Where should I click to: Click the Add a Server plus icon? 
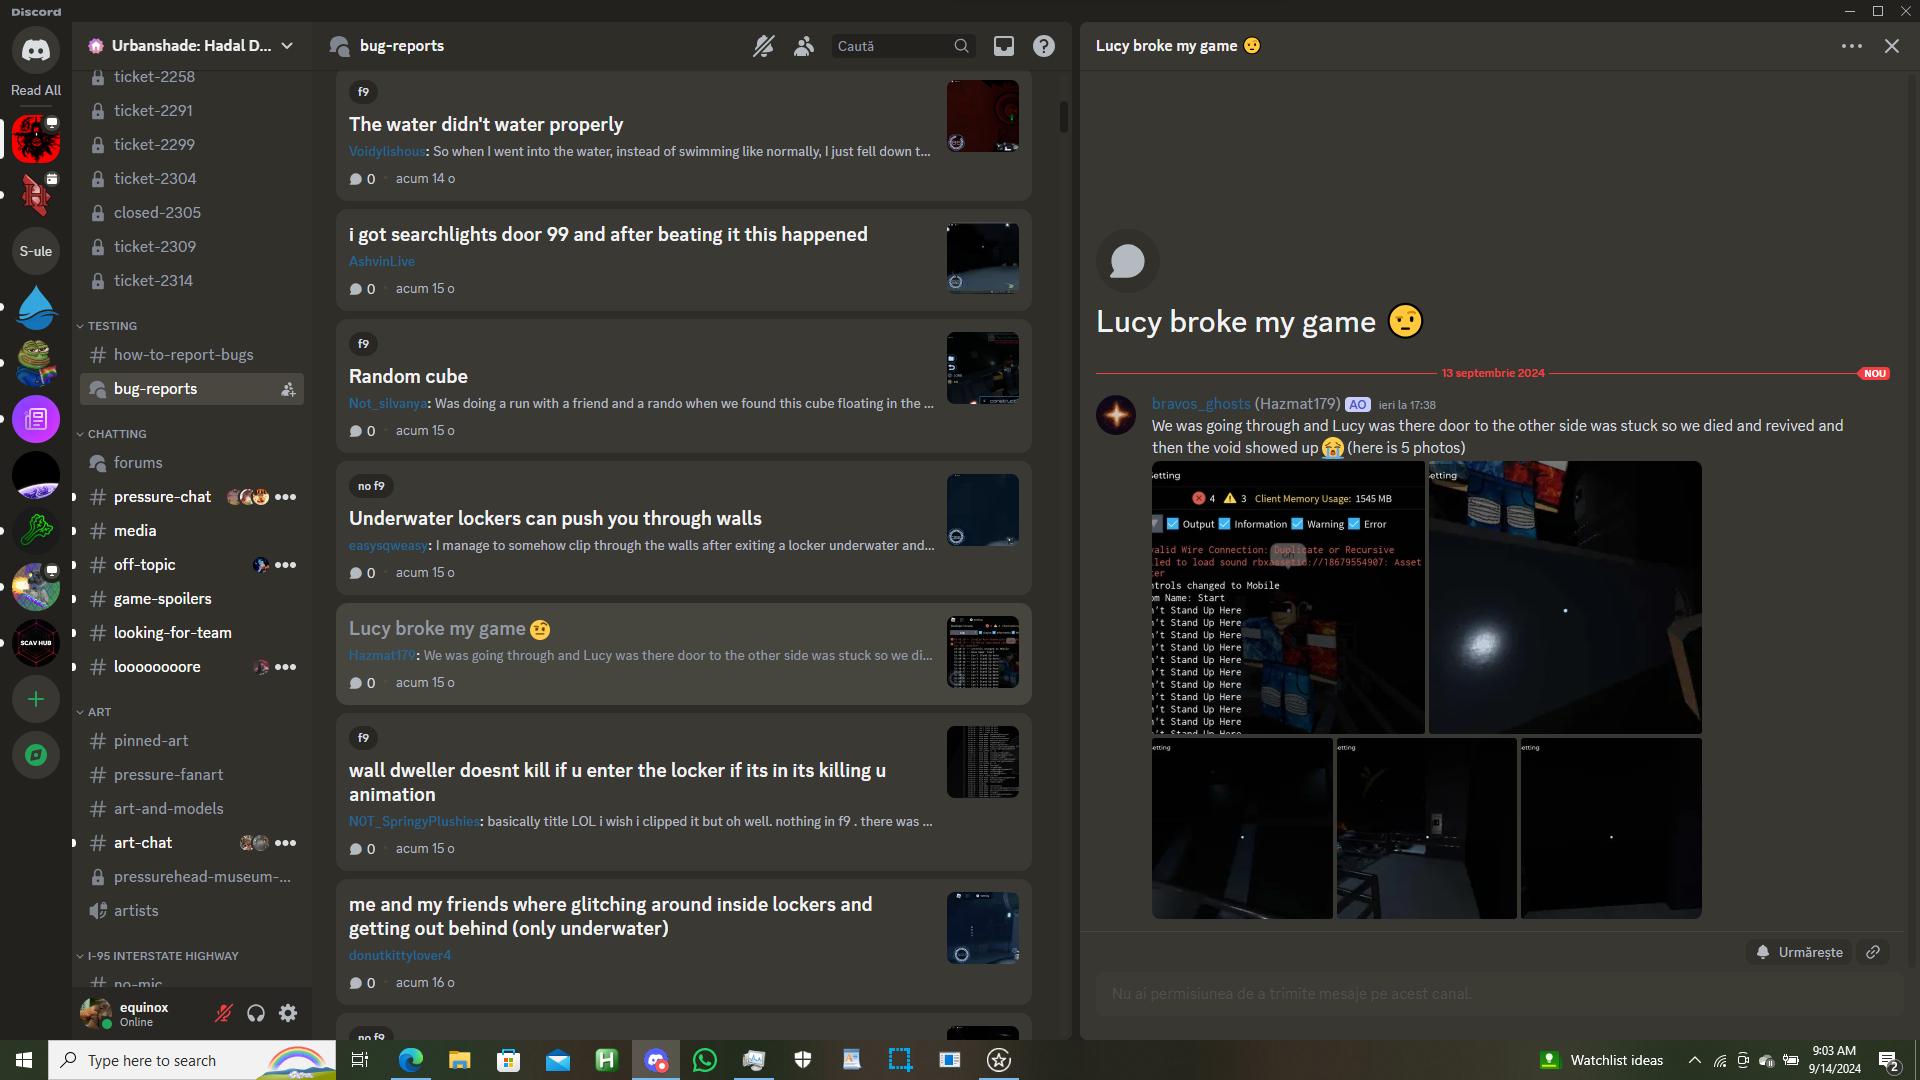pos(36,699)
